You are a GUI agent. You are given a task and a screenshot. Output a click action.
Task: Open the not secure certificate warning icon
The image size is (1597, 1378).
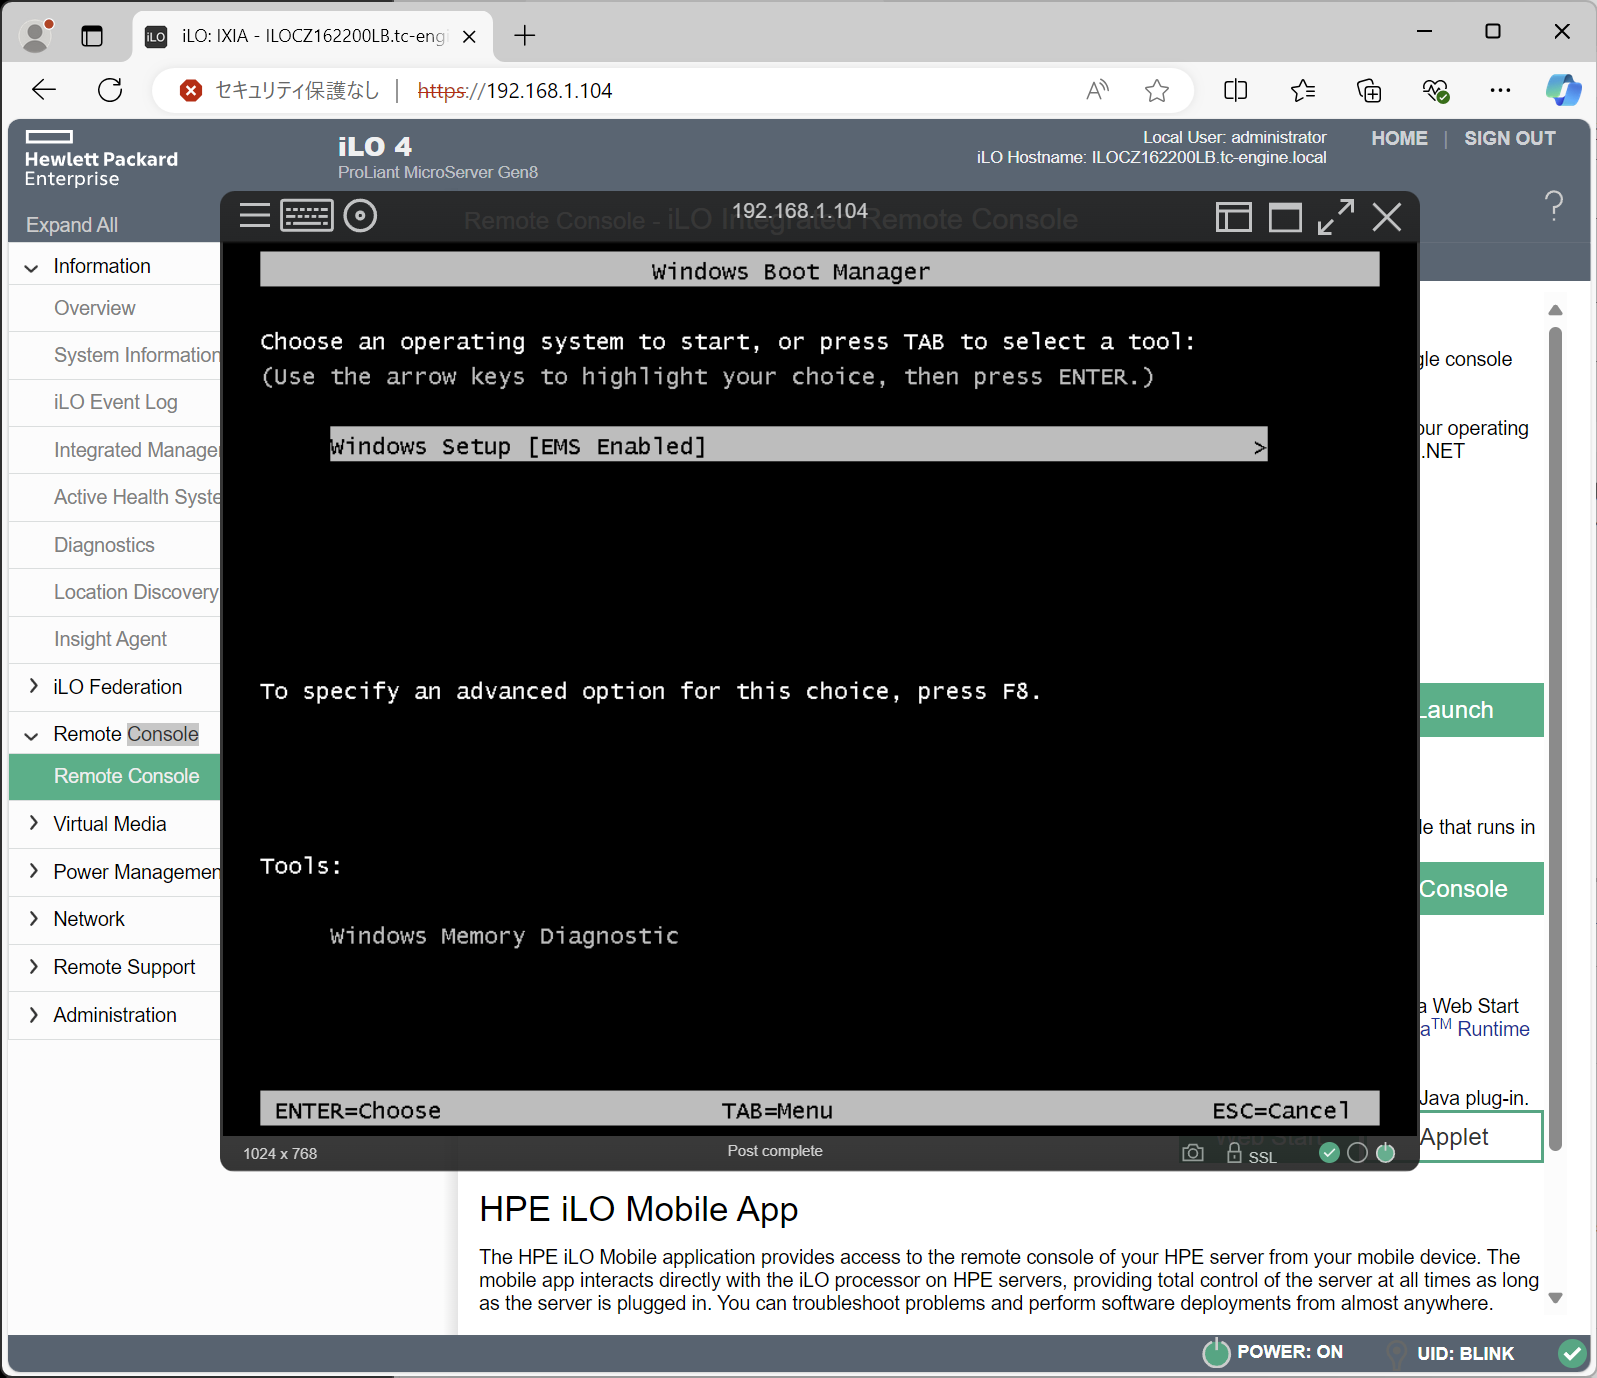pyautogui.click(x=191, y=91)
